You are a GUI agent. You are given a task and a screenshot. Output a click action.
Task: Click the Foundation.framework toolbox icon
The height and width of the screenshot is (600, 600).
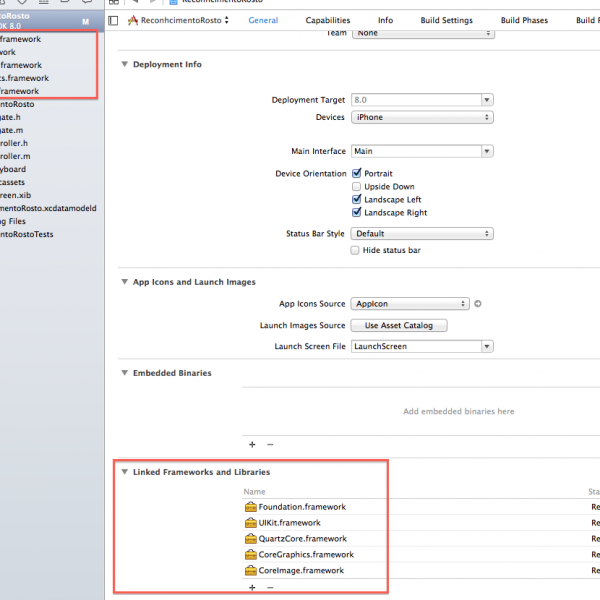(251, 507)
